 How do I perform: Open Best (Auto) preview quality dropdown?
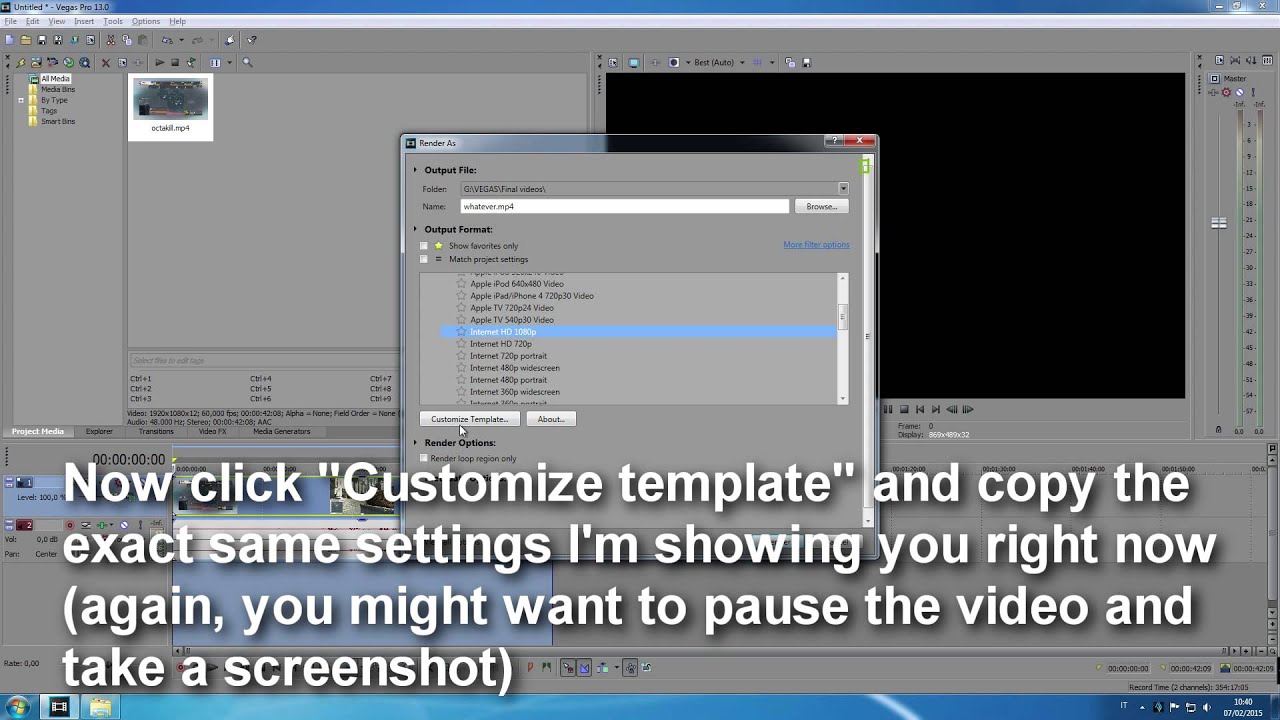pos(742,62)
